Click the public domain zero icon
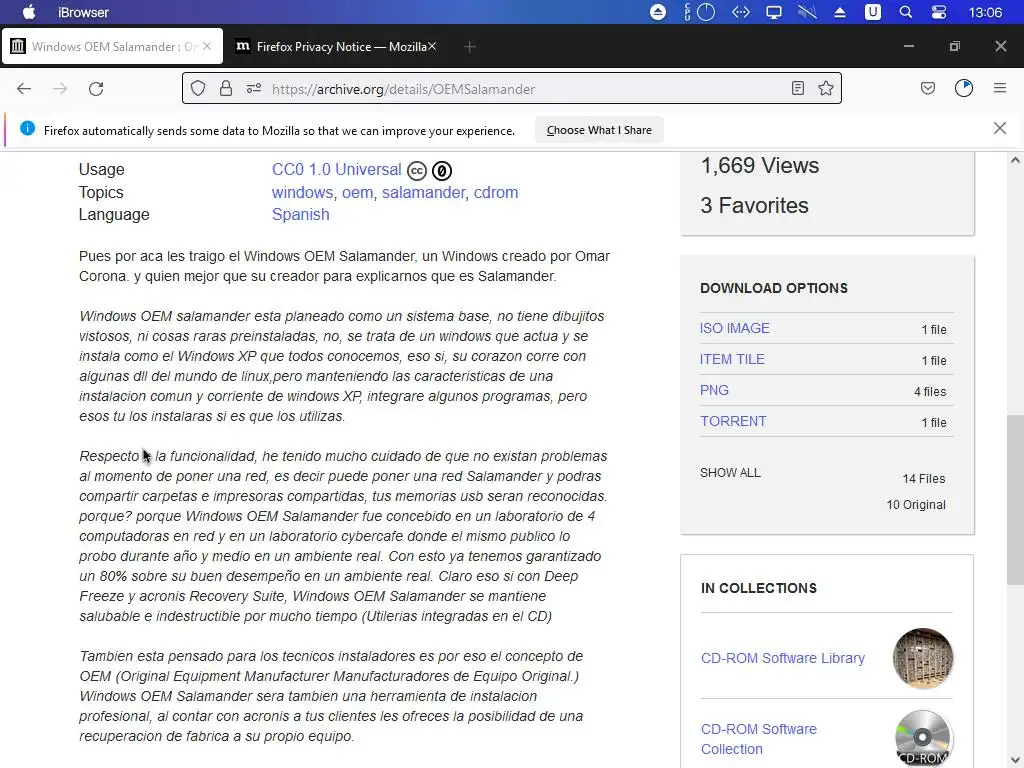The image size is (1024, 768). [441, 171]
